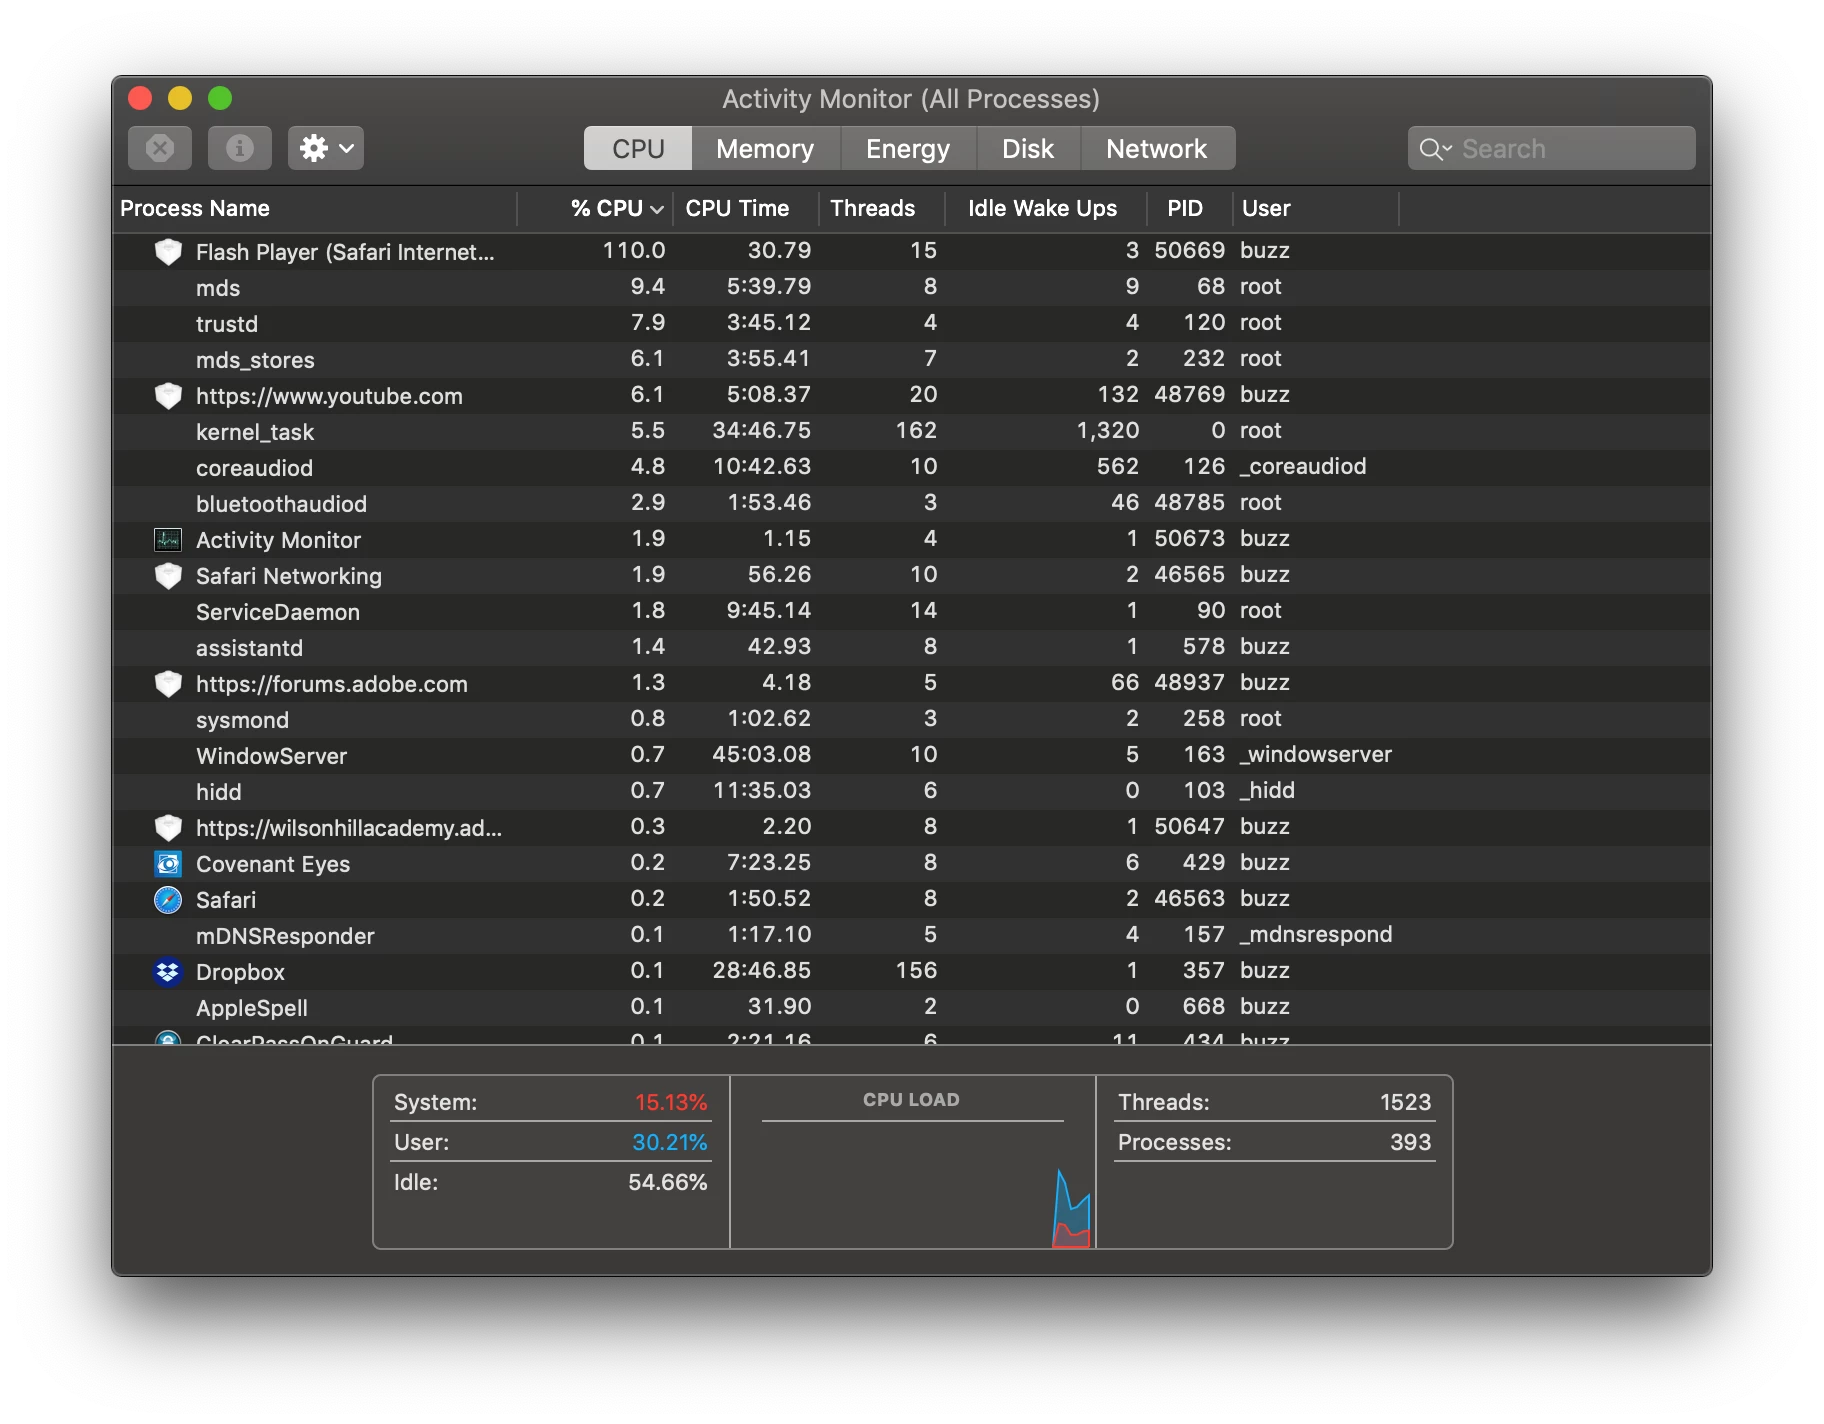
Task: Click the Quit Process stop icon
Action: click(160, 148)
